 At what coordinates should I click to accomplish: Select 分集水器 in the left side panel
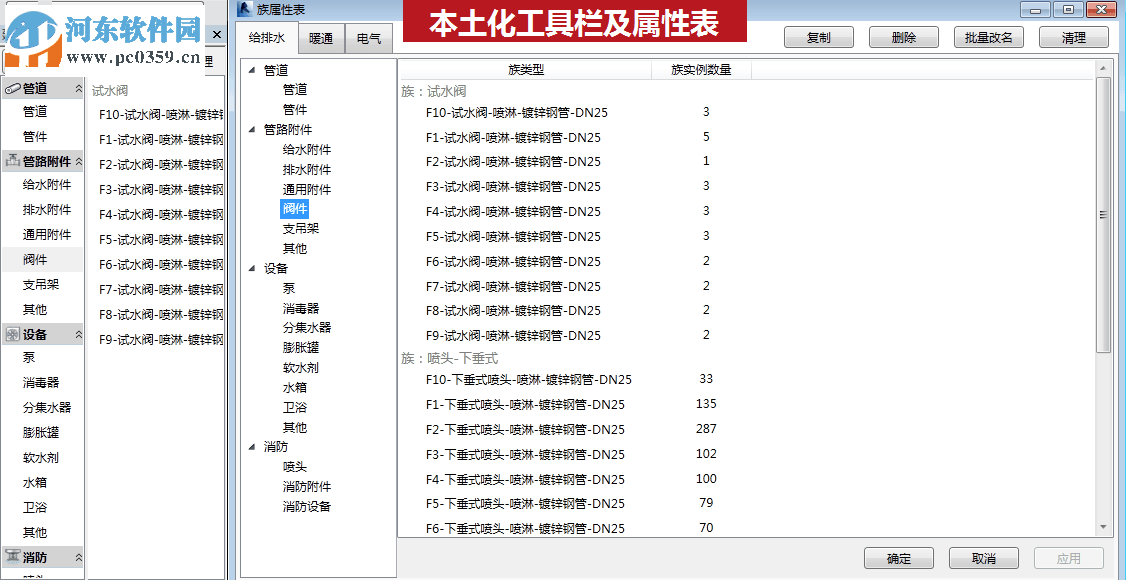click(x=47, y=408)
